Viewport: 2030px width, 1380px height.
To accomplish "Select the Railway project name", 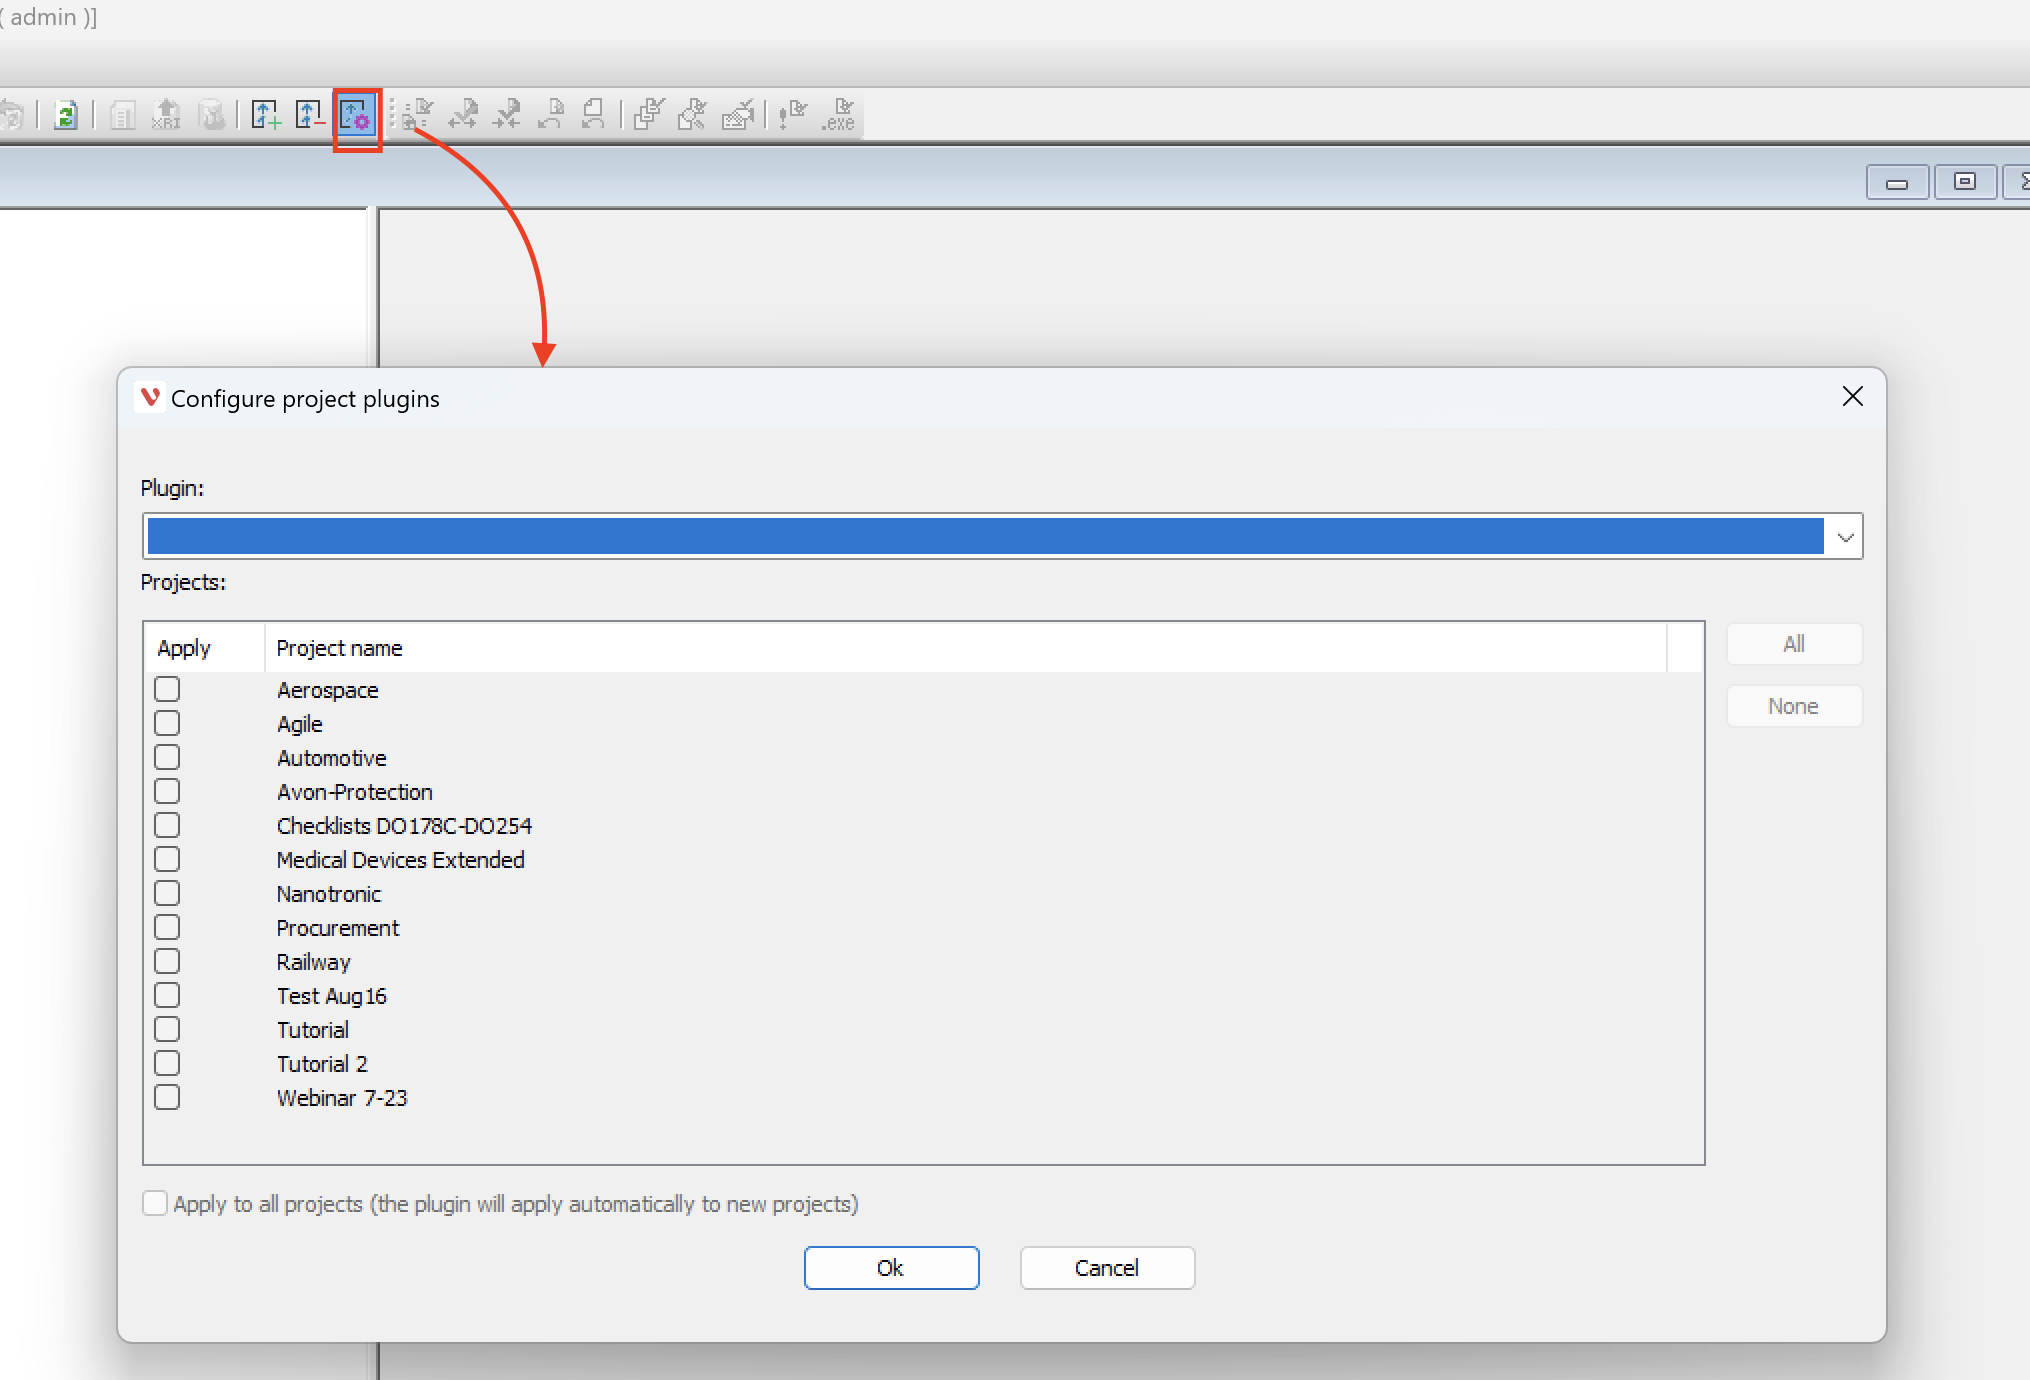I will point(314,962).
